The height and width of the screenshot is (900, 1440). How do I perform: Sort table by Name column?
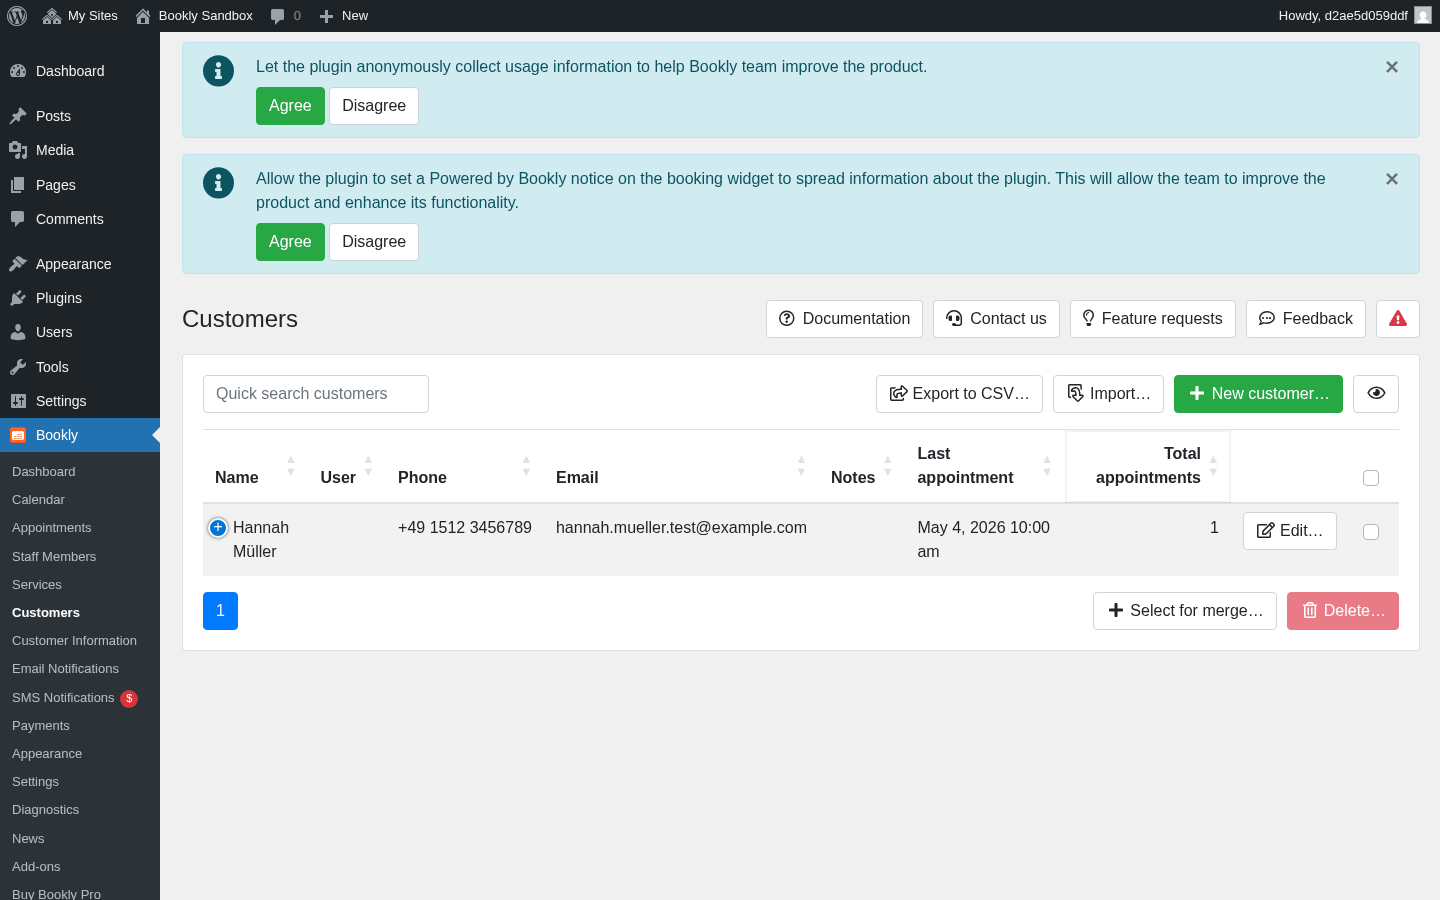click(255, 467)
